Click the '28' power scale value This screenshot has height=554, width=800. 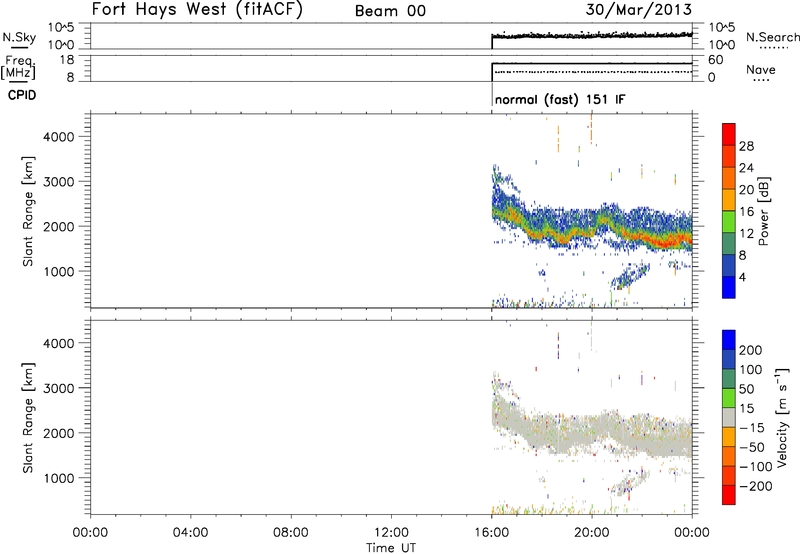[746, 146]
